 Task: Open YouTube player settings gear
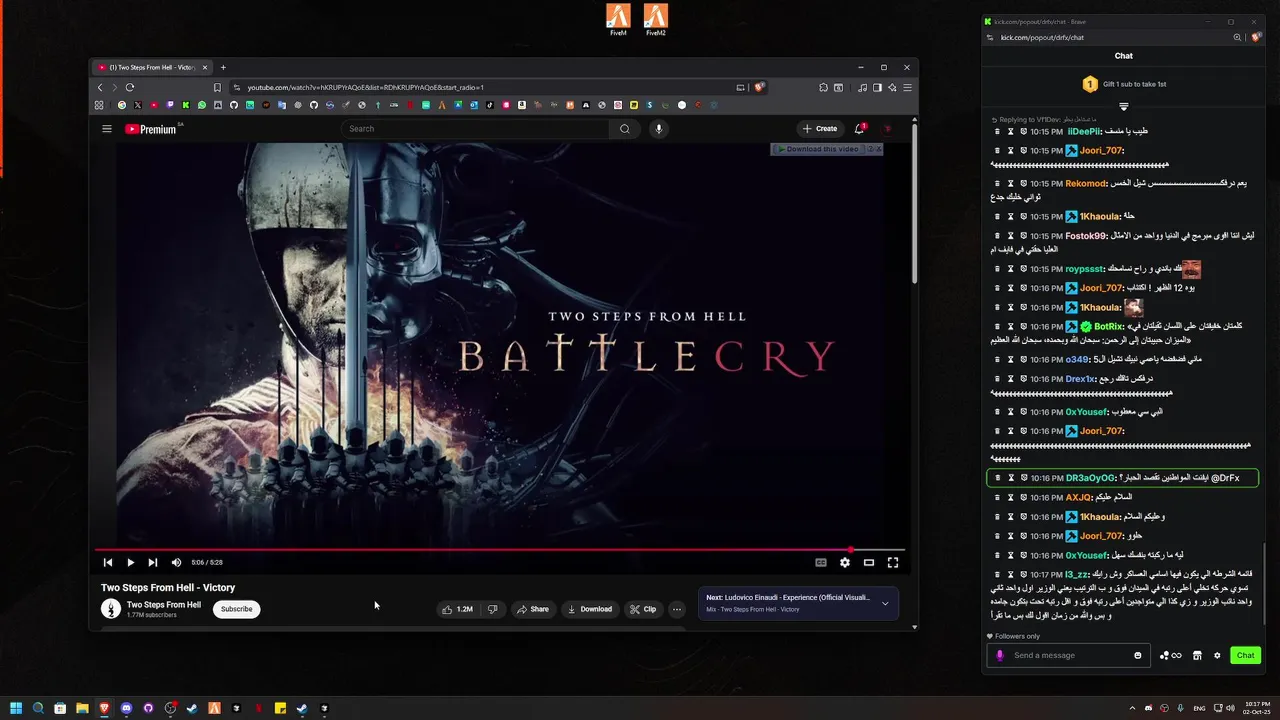[845, 563]
